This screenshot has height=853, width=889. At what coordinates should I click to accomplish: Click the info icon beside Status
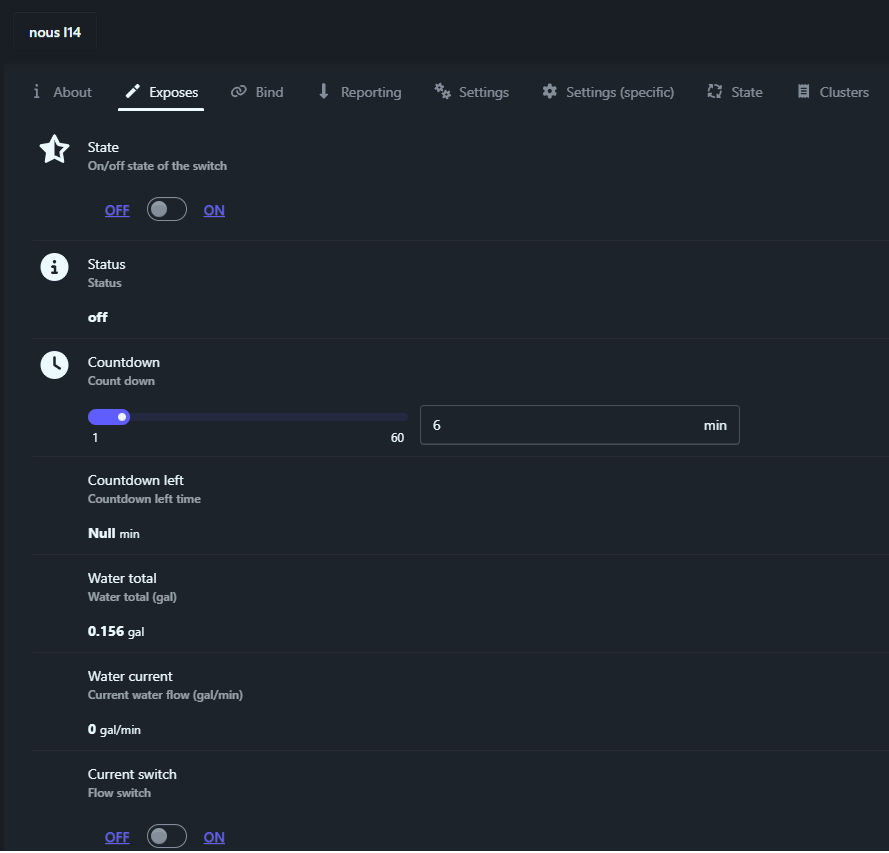54,267
